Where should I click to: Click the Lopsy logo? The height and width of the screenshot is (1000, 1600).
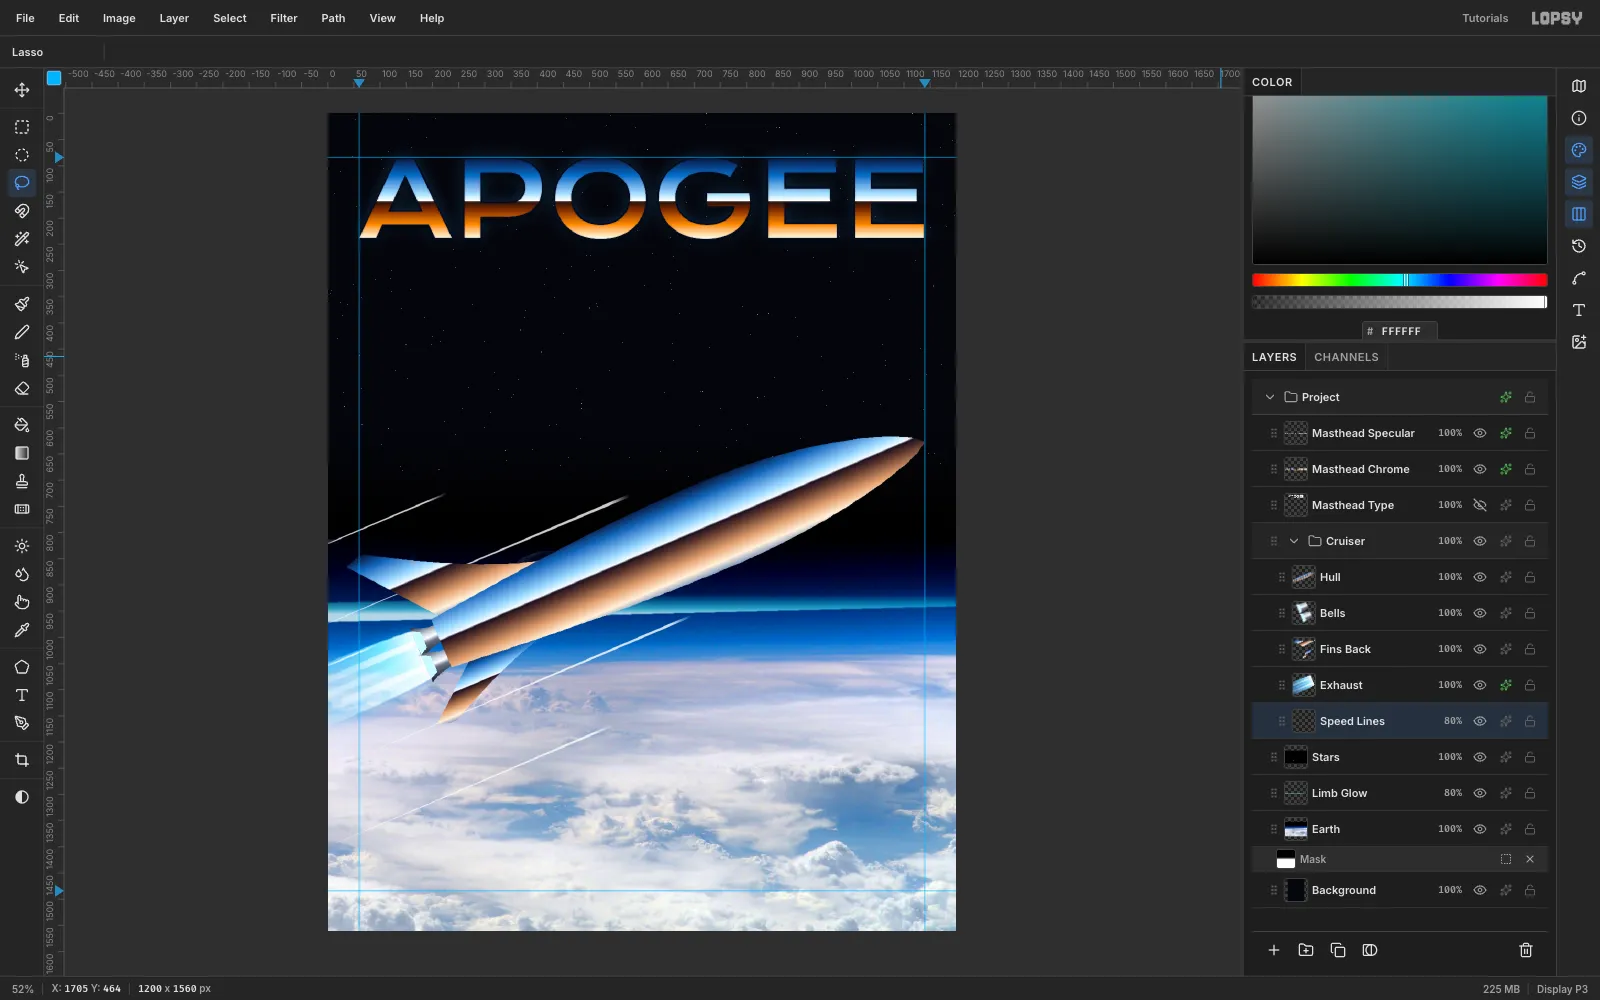click(x=1557, y=18)
